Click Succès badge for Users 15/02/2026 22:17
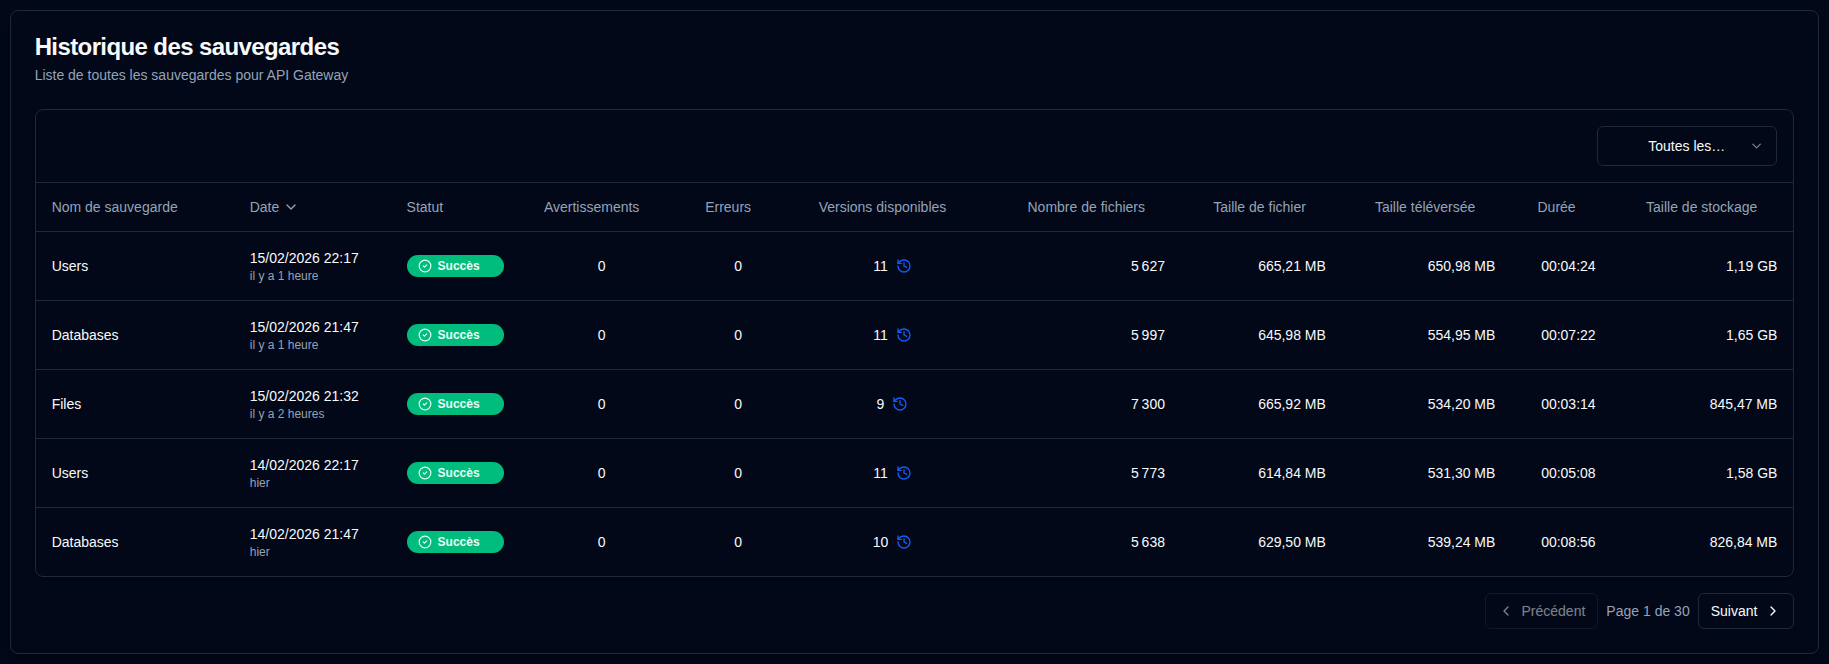Image resolution: width=1829 pixels, height=664 pixels. tap(455, 266)
